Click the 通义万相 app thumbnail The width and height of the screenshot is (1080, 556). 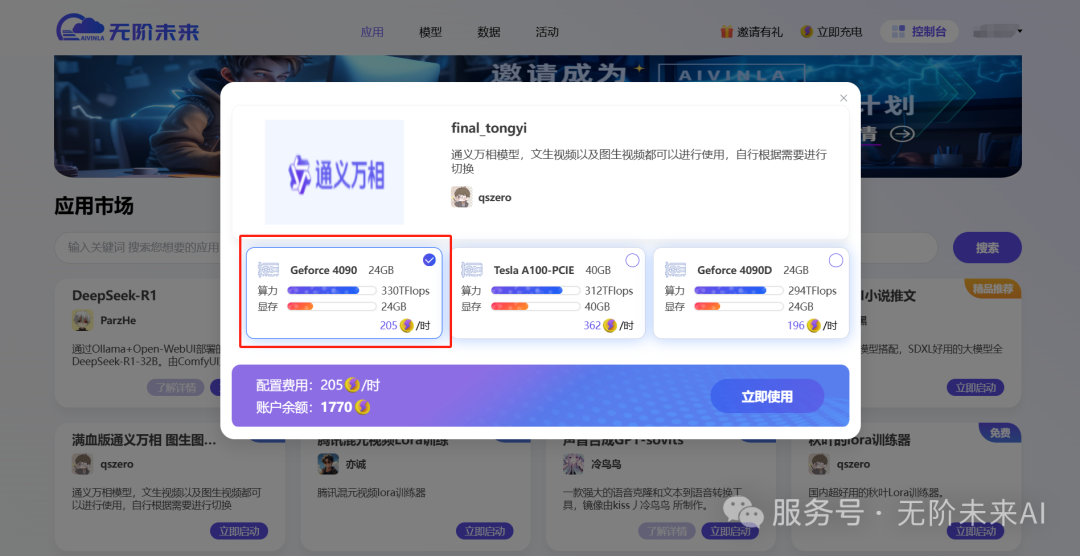click(x=334, y=172)
